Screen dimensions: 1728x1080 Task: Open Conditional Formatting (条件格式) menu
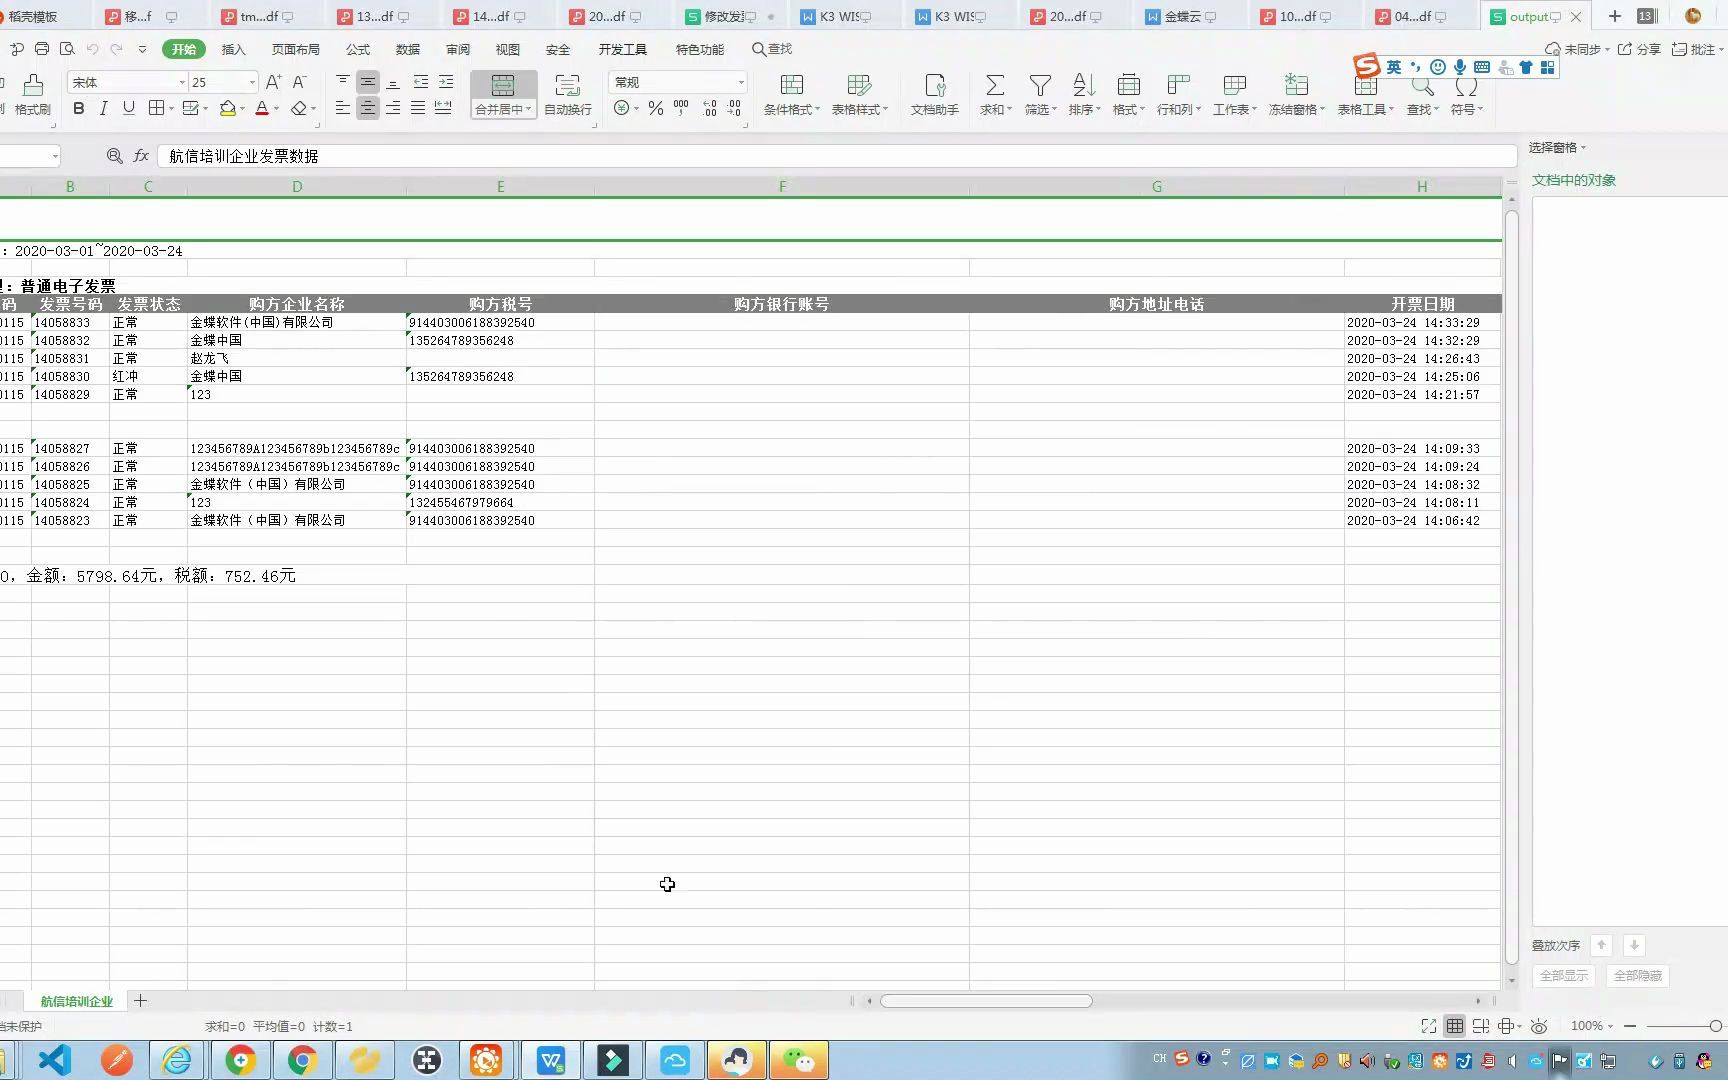click(791, 95)
